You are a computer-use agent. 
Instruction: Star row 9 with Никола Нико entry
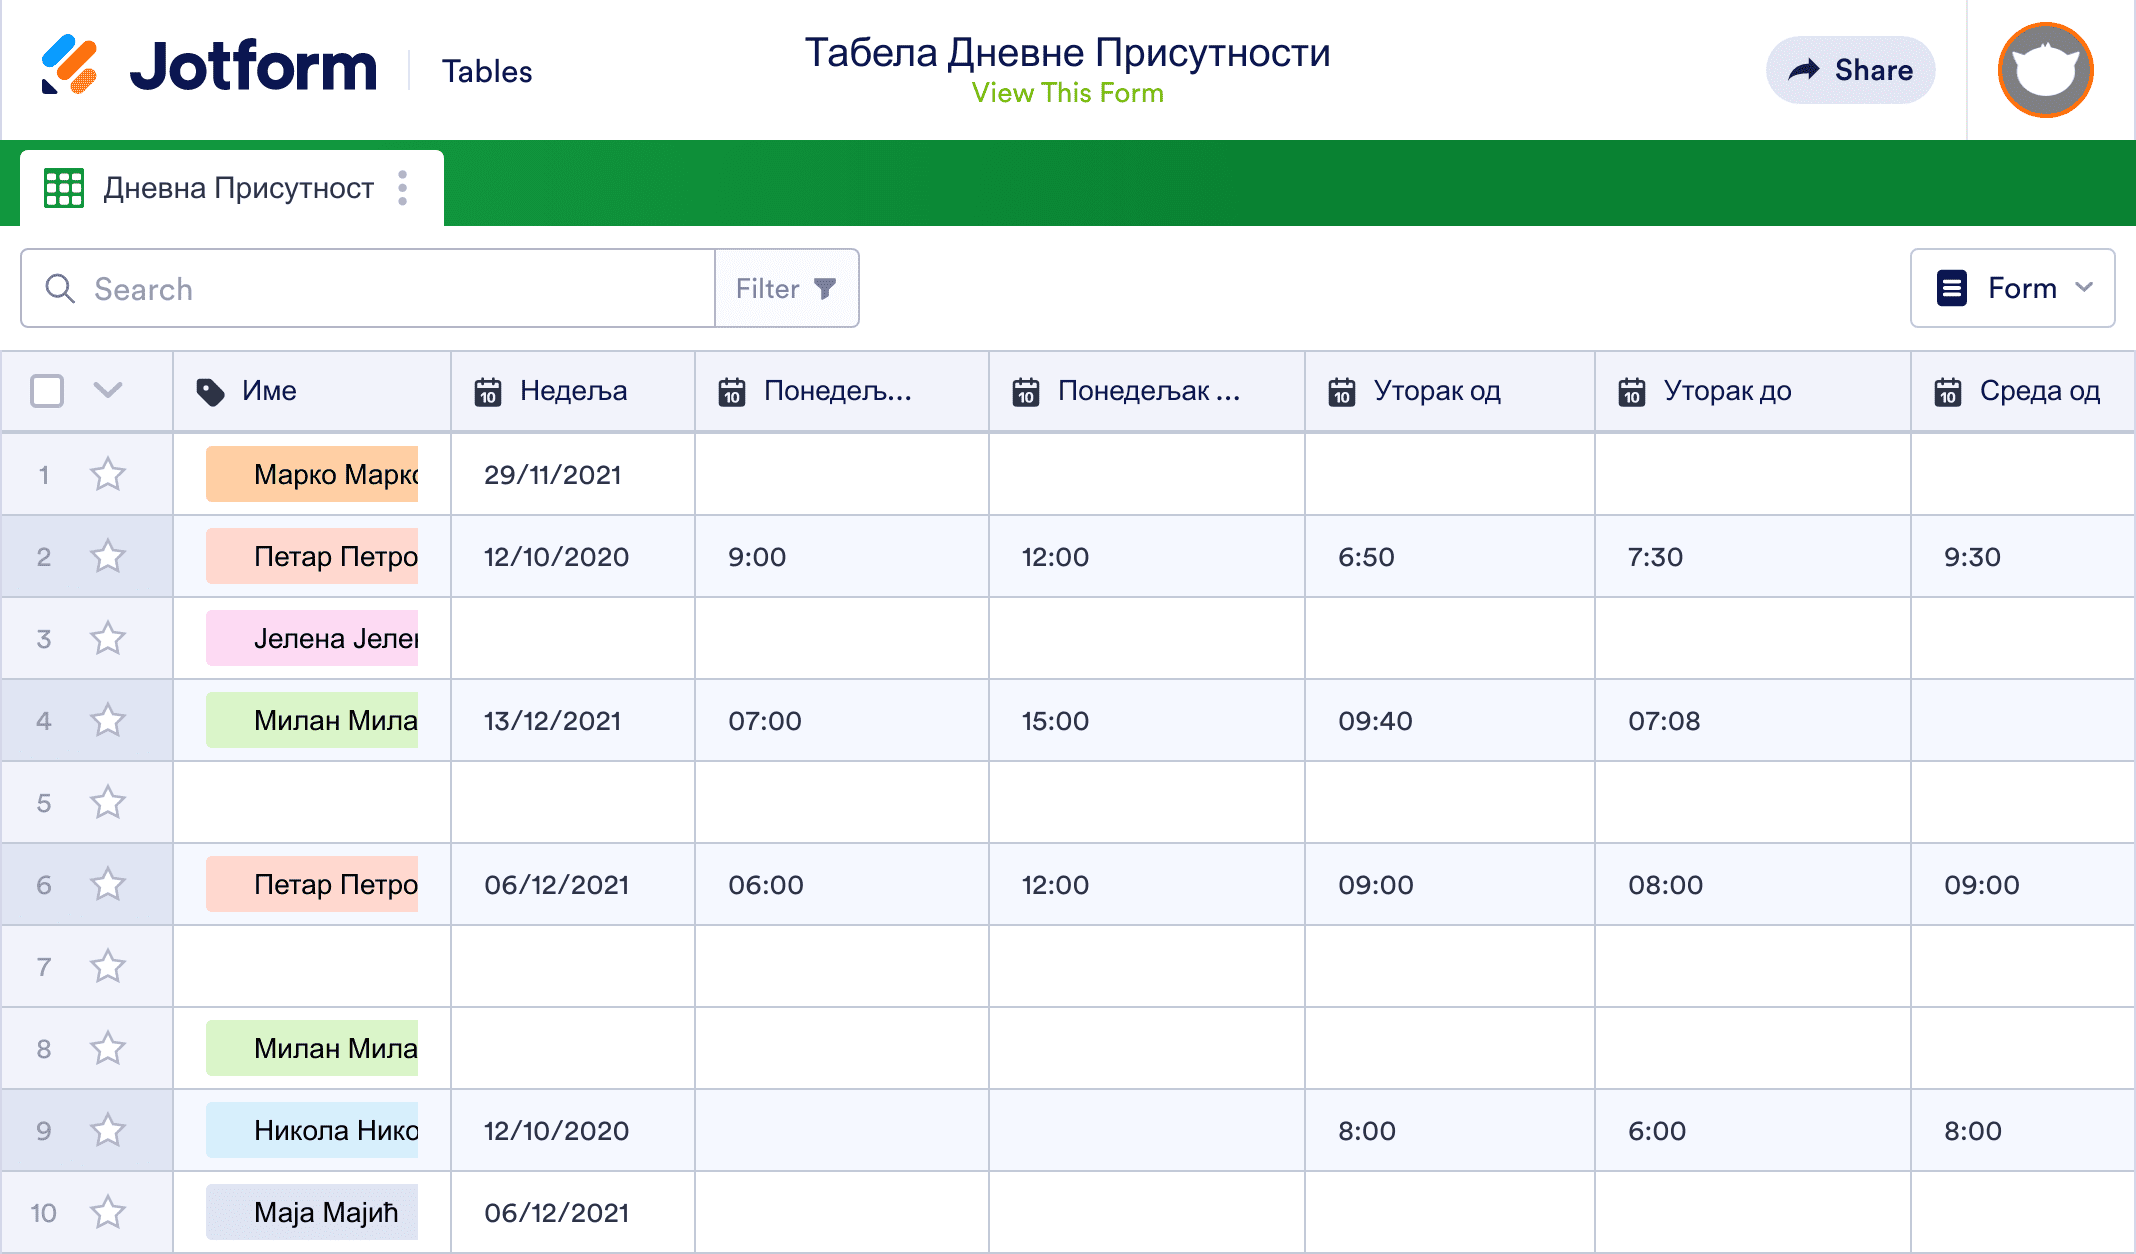pyautogui.click(x=108, y=1129)
